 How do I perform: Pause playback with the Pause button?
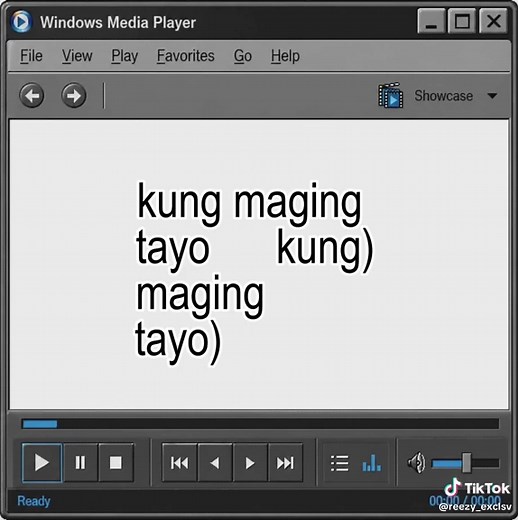click(80, 463)
